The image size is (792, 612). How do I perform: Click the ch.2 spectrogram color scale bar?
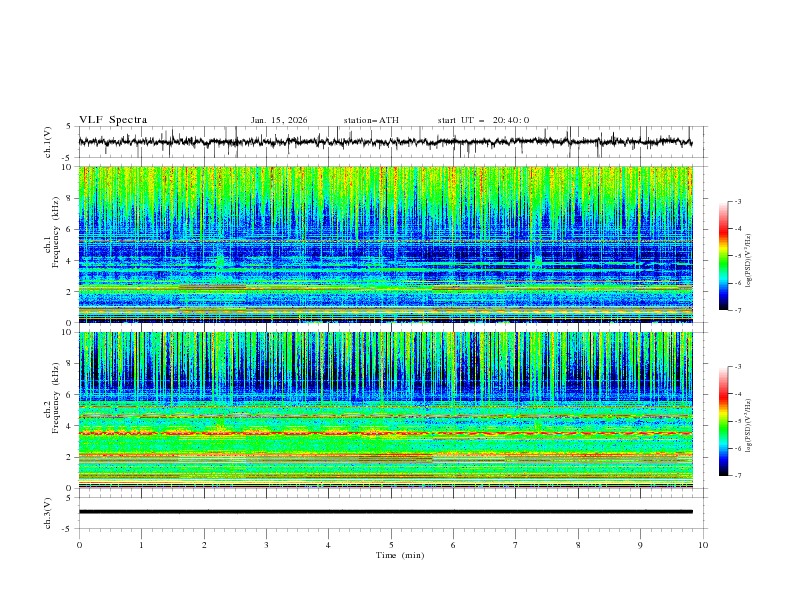point(723,421)
